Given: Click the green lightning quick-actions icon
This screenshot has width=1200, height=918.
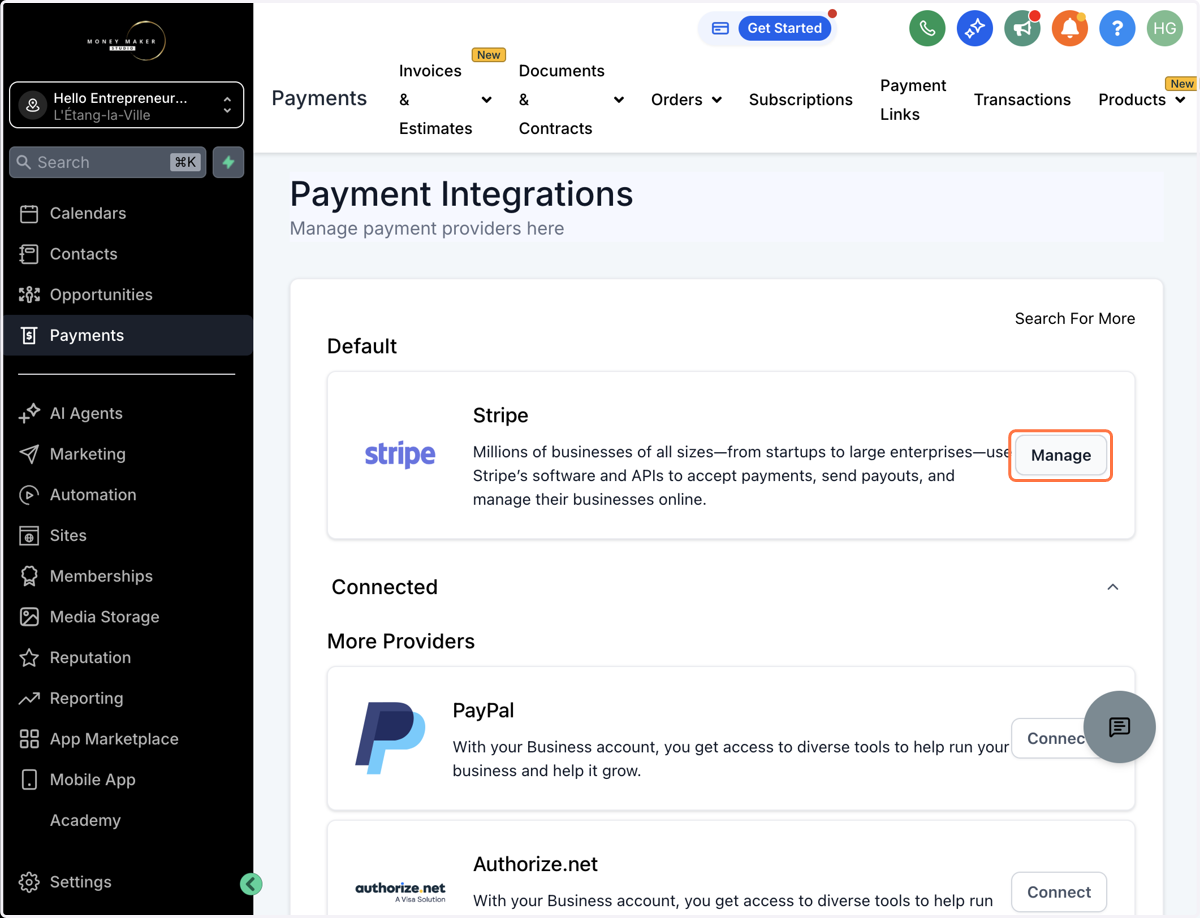Looking at the screenshot, I should coord(229,162).
